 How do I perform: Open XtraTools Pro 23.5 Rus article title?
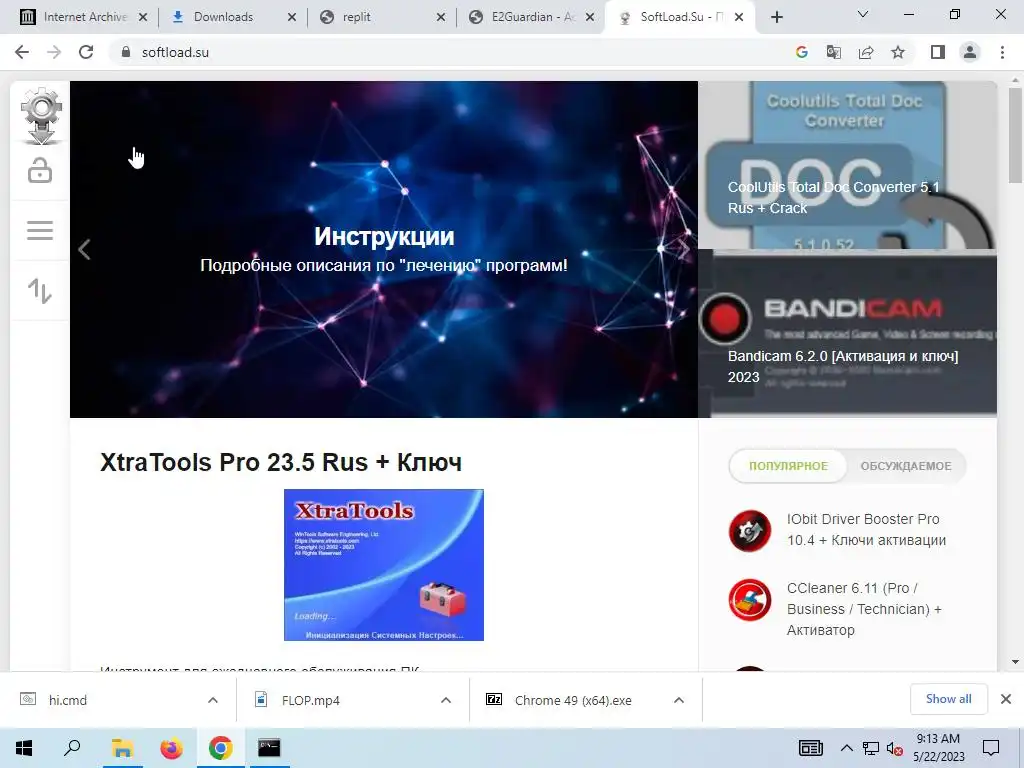click(x=281, y=462)
